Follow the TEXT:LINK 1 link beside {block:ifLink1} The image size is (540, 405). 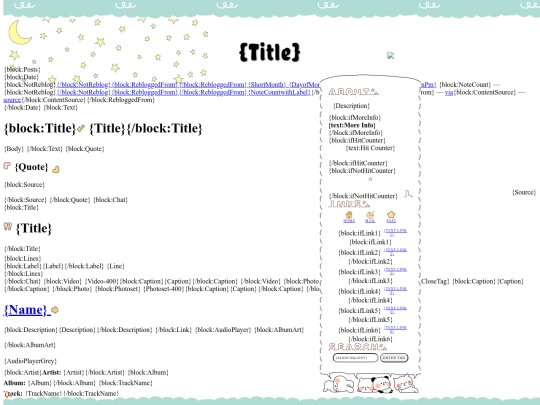pyautogui.click(x=395, y=232)
